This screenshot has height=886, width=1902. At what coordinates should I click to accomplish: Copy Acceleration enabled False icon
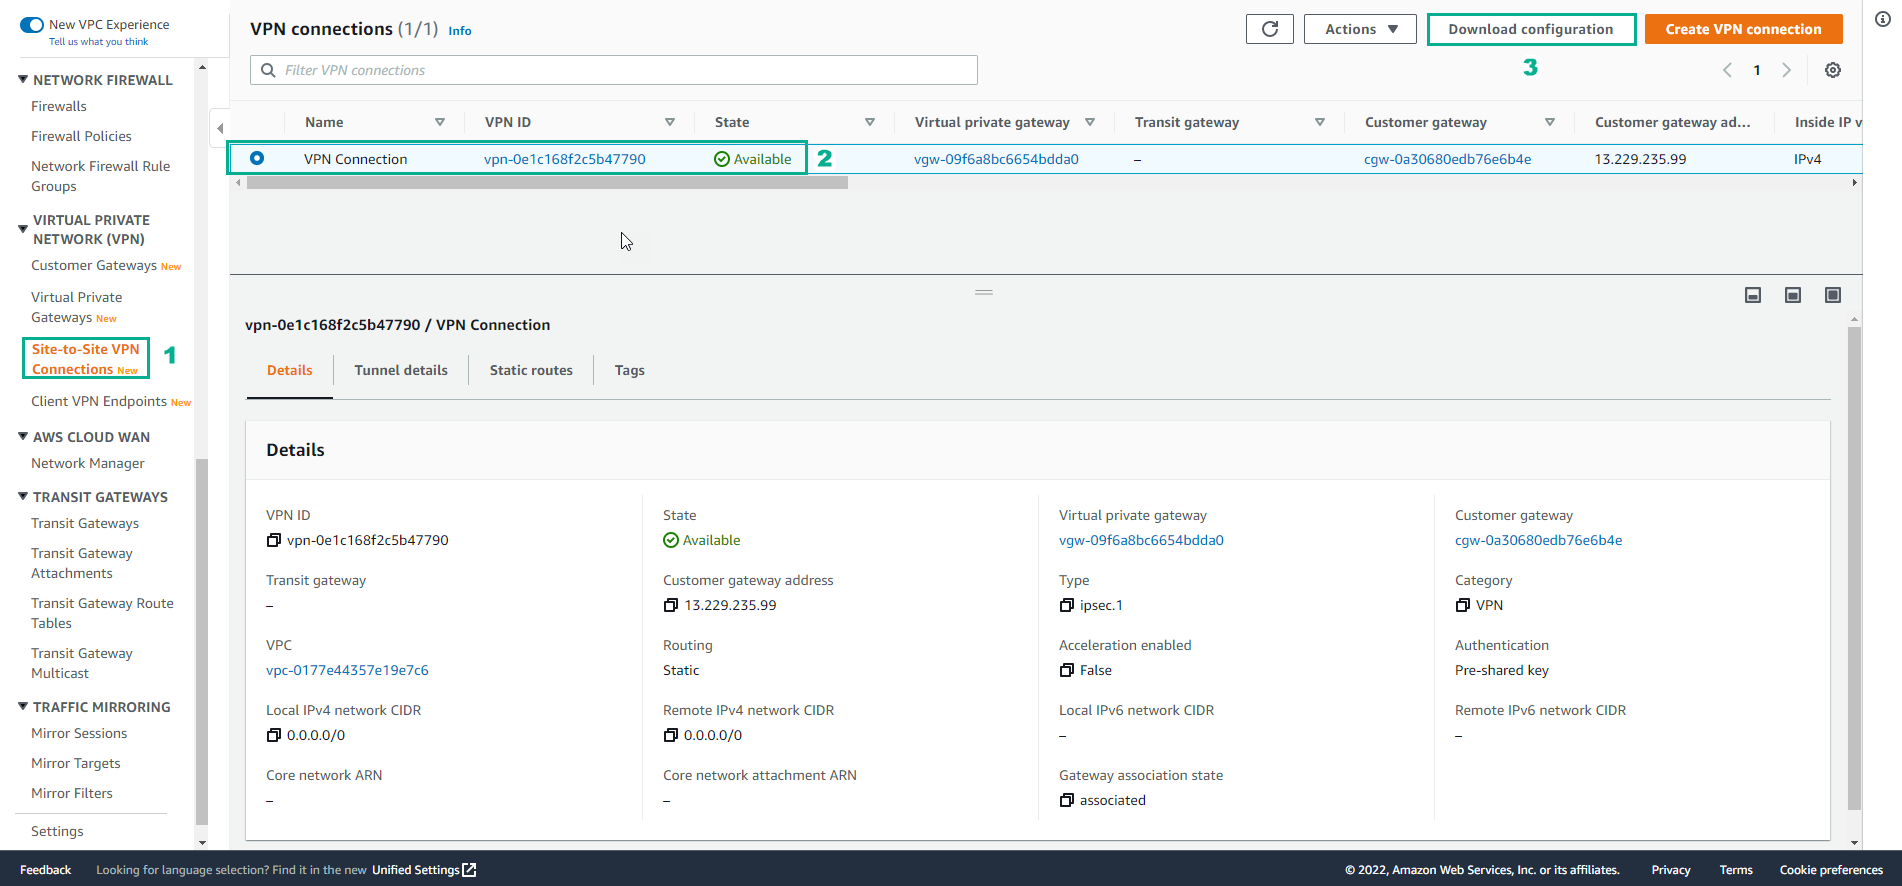(x=1067, y=670)
